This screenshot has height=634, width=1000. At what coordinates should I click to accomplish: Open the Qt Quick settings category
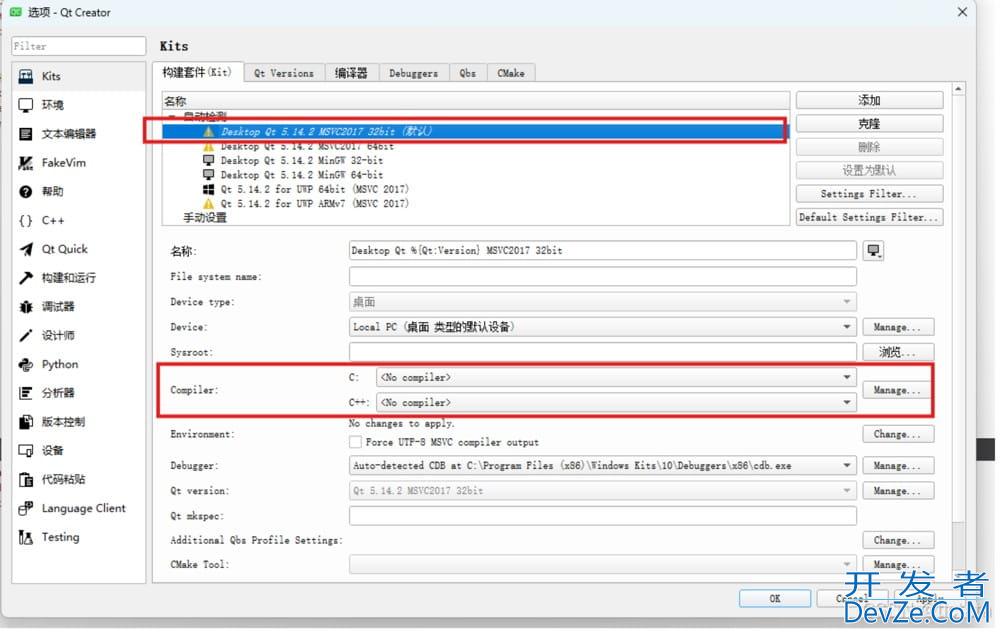(79, 249)
